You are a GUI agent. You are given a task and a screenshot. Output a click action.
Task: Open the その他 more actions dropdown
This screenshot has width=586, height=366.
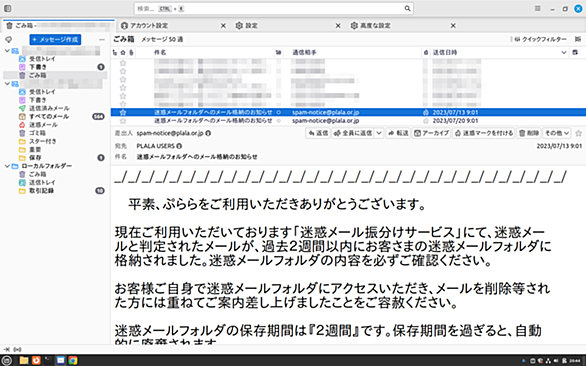click(556, 133)
